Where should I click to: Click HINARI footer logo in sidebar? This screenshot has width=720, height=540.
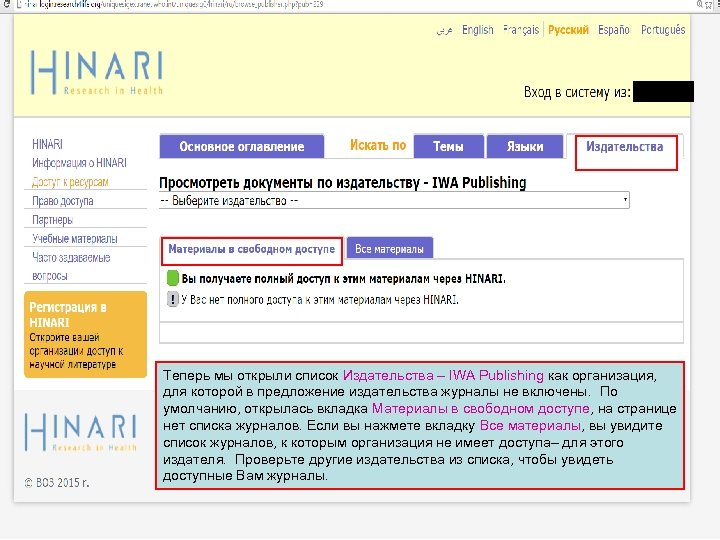point(81,432)
